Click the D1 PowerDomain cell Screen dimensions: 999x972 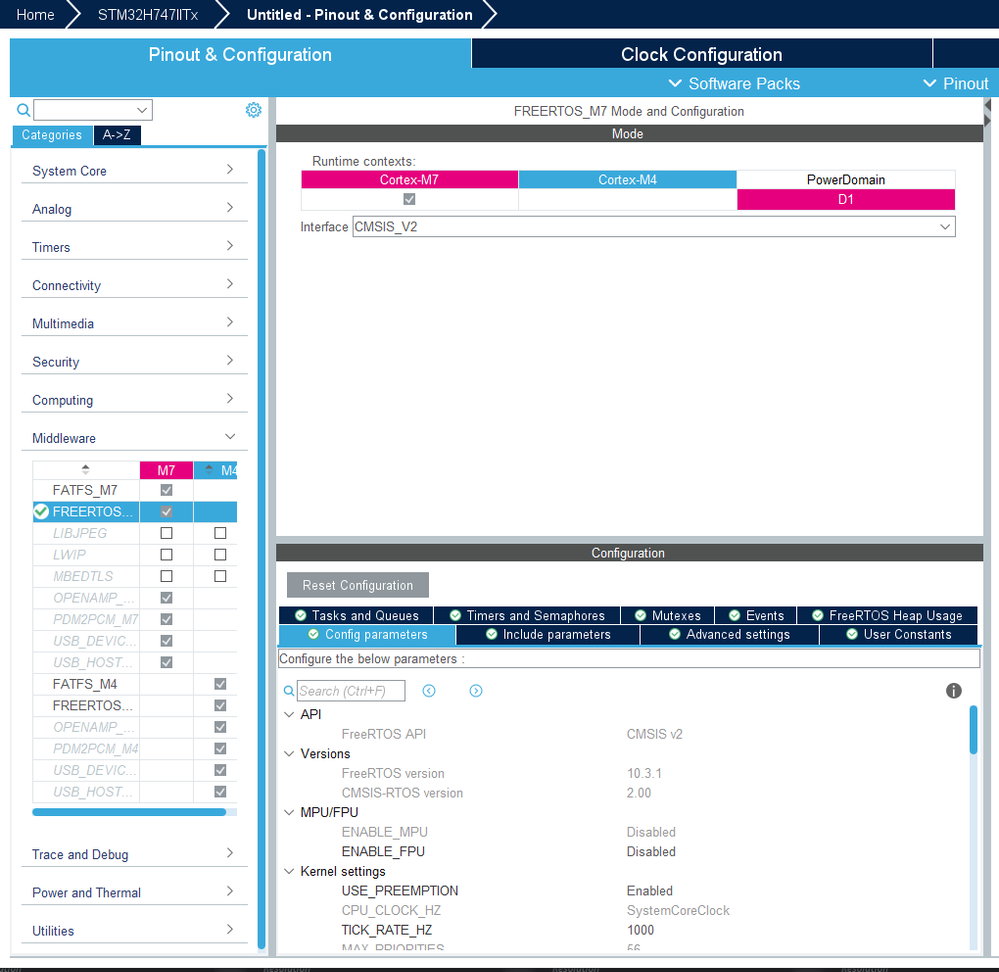[845, 199]
